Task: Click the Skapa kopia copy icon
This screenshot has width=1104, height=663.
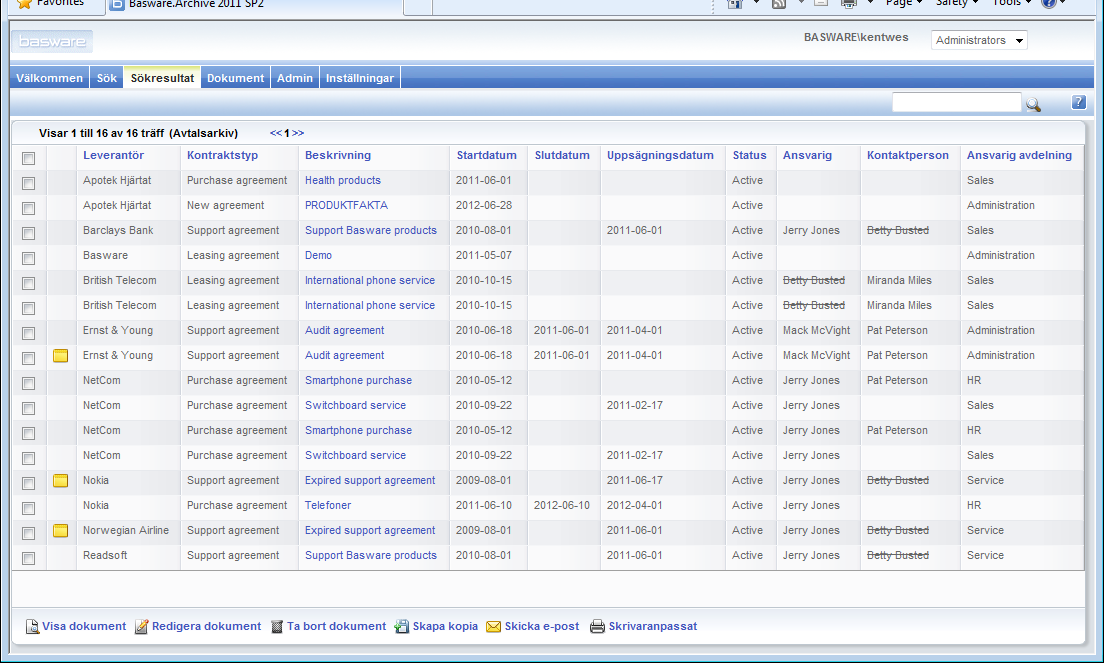Action: tap(401, 626)
